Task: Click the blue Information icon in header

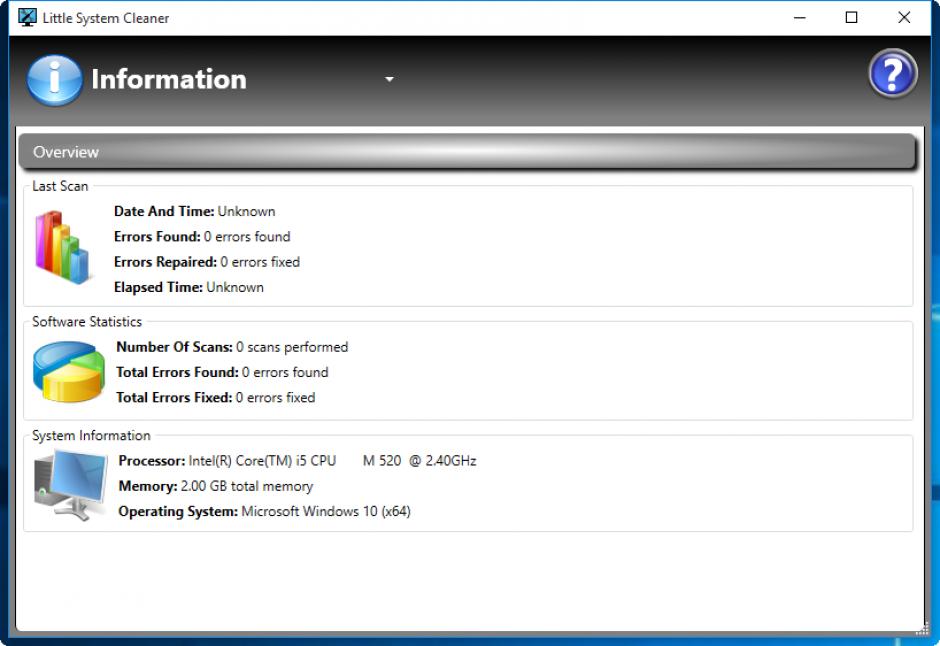Action: coord(54,80)
